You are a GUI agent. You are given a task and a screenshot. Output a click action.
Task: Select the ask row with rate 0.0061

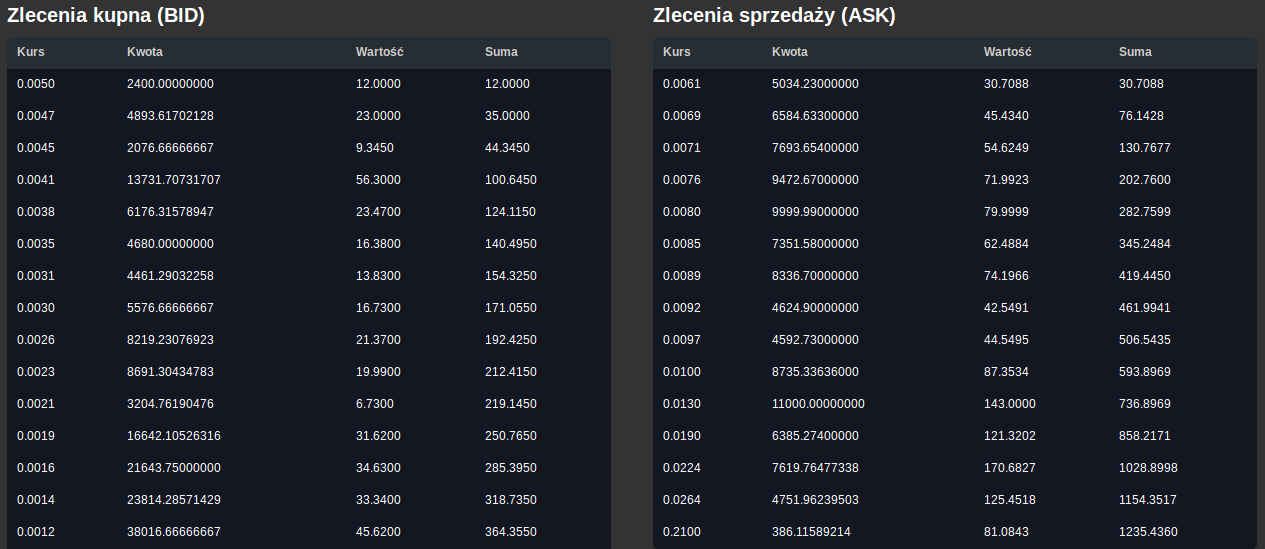[x=955, y=84]
